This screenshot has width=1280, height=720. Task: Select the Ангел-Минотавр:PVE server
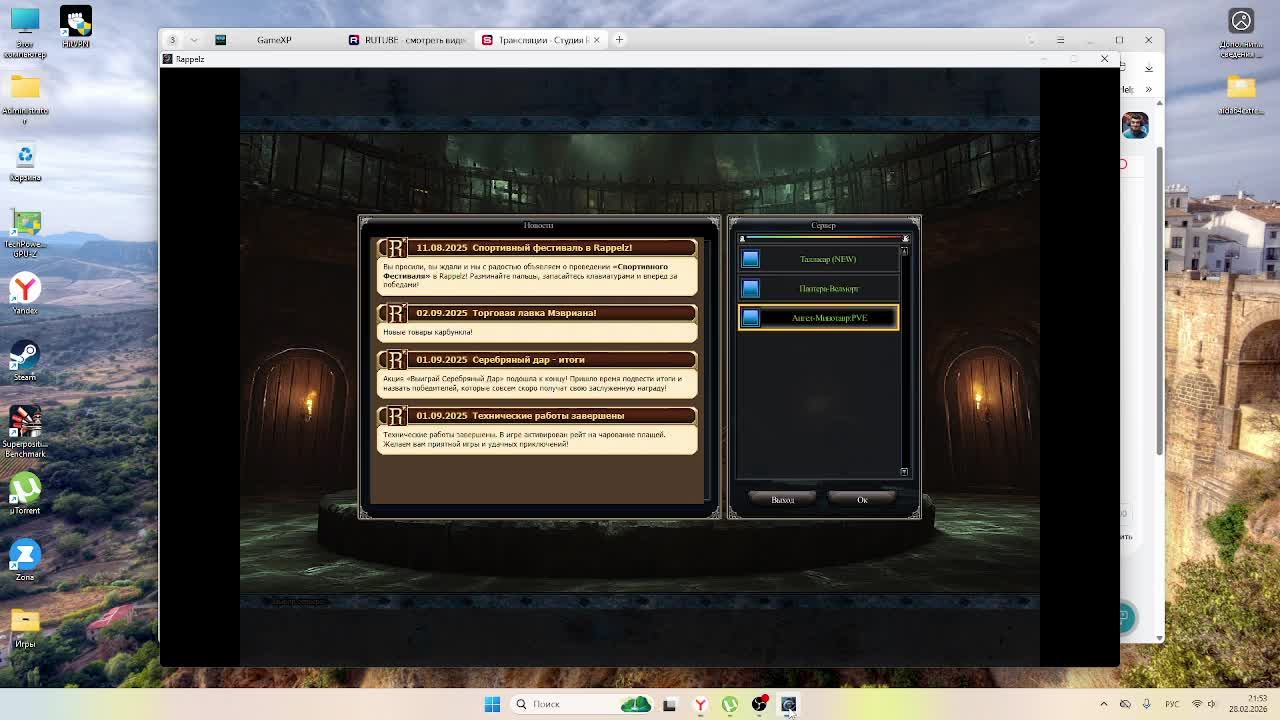[818, 318]
